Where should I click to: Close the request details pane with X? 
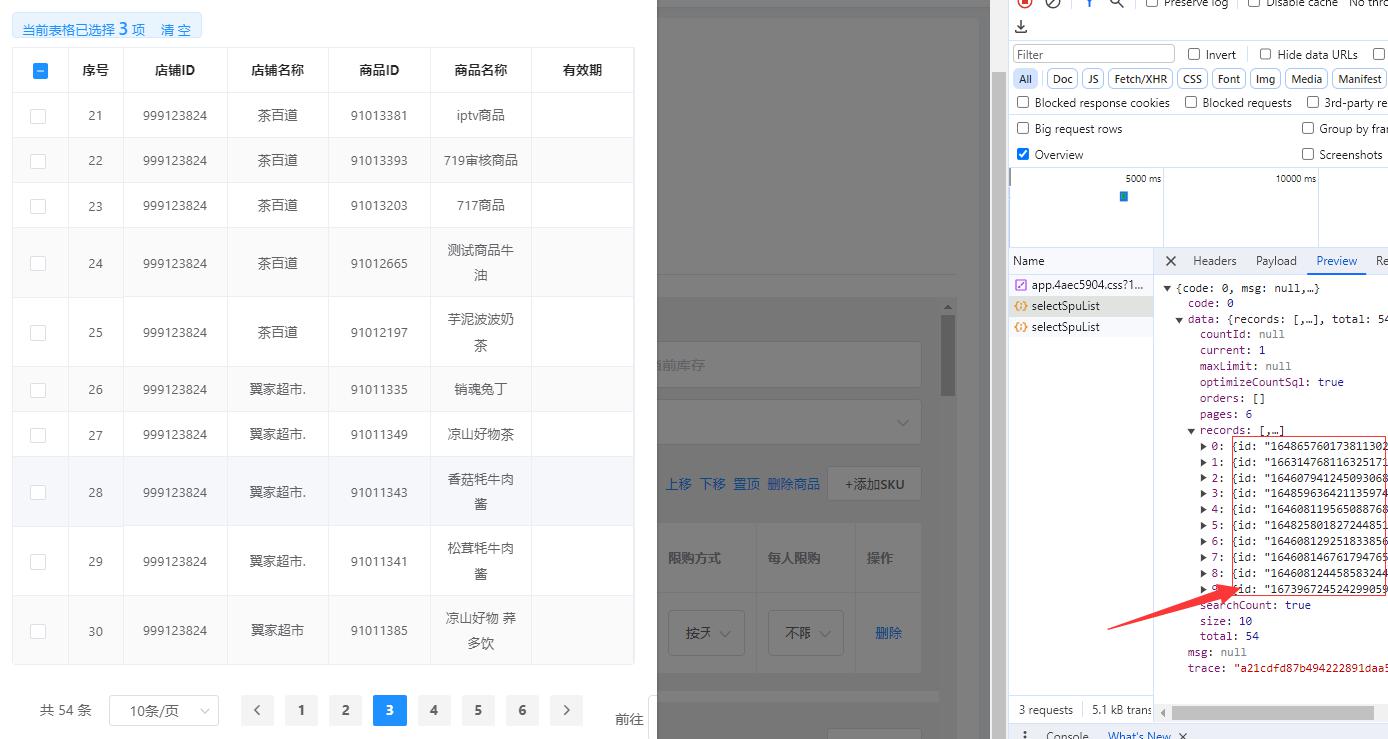(x=1171, y=261)
